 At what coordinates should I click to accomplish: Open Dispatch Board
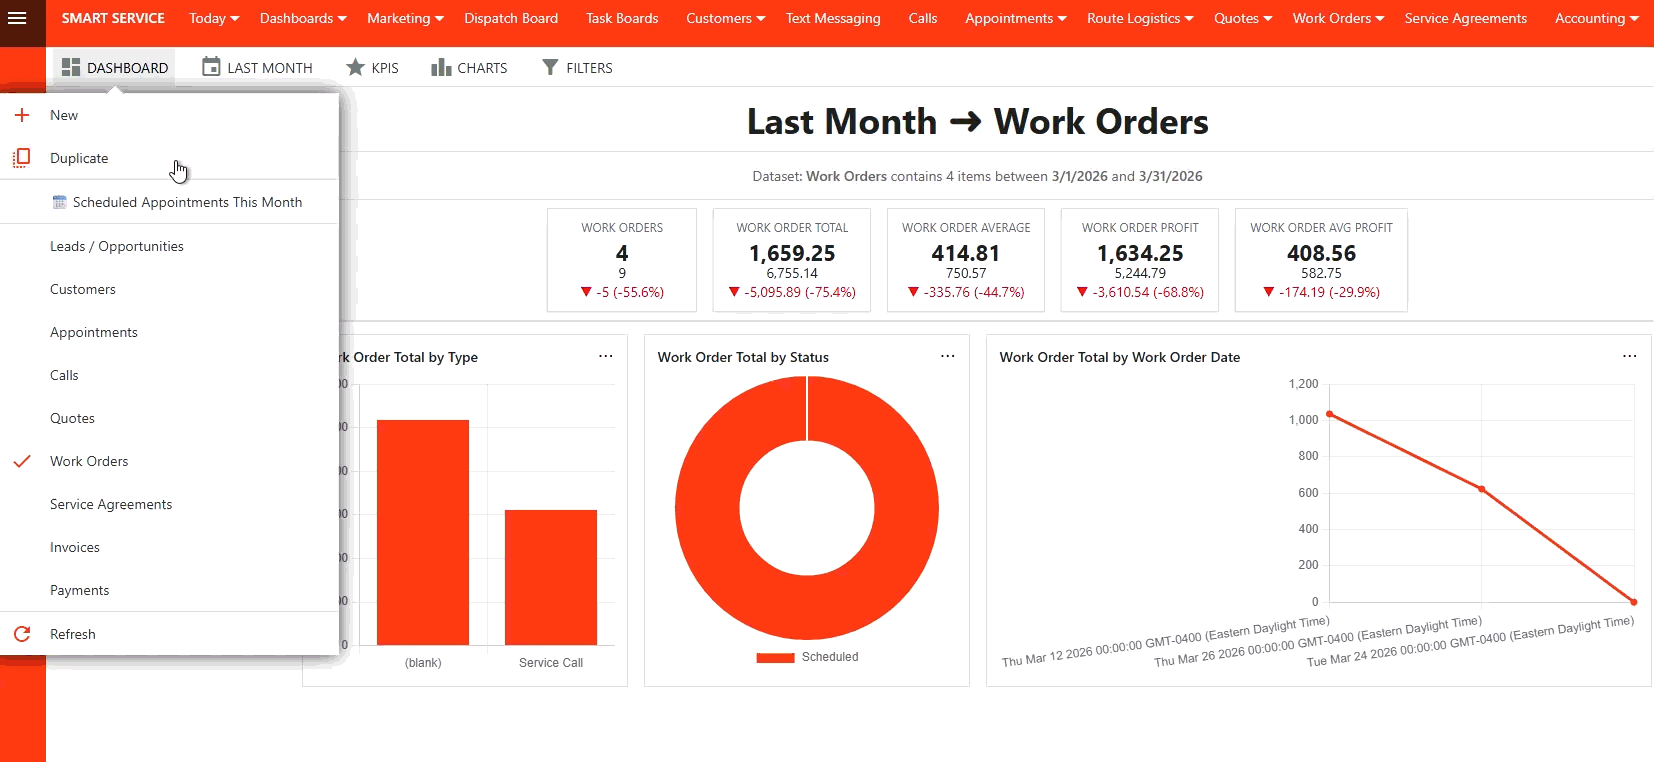[511, 18]
